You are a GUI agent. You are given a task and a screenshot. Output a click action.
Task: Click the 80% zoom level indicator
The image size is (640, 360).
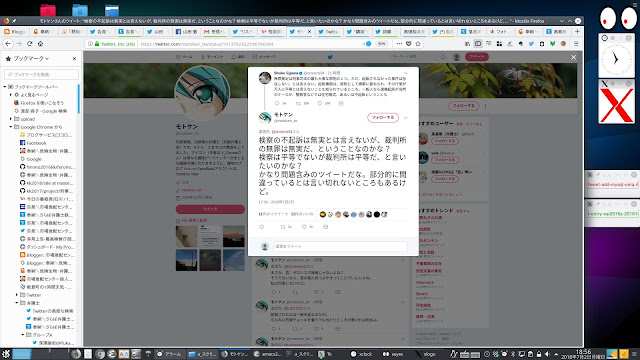[x=381, y=44]
